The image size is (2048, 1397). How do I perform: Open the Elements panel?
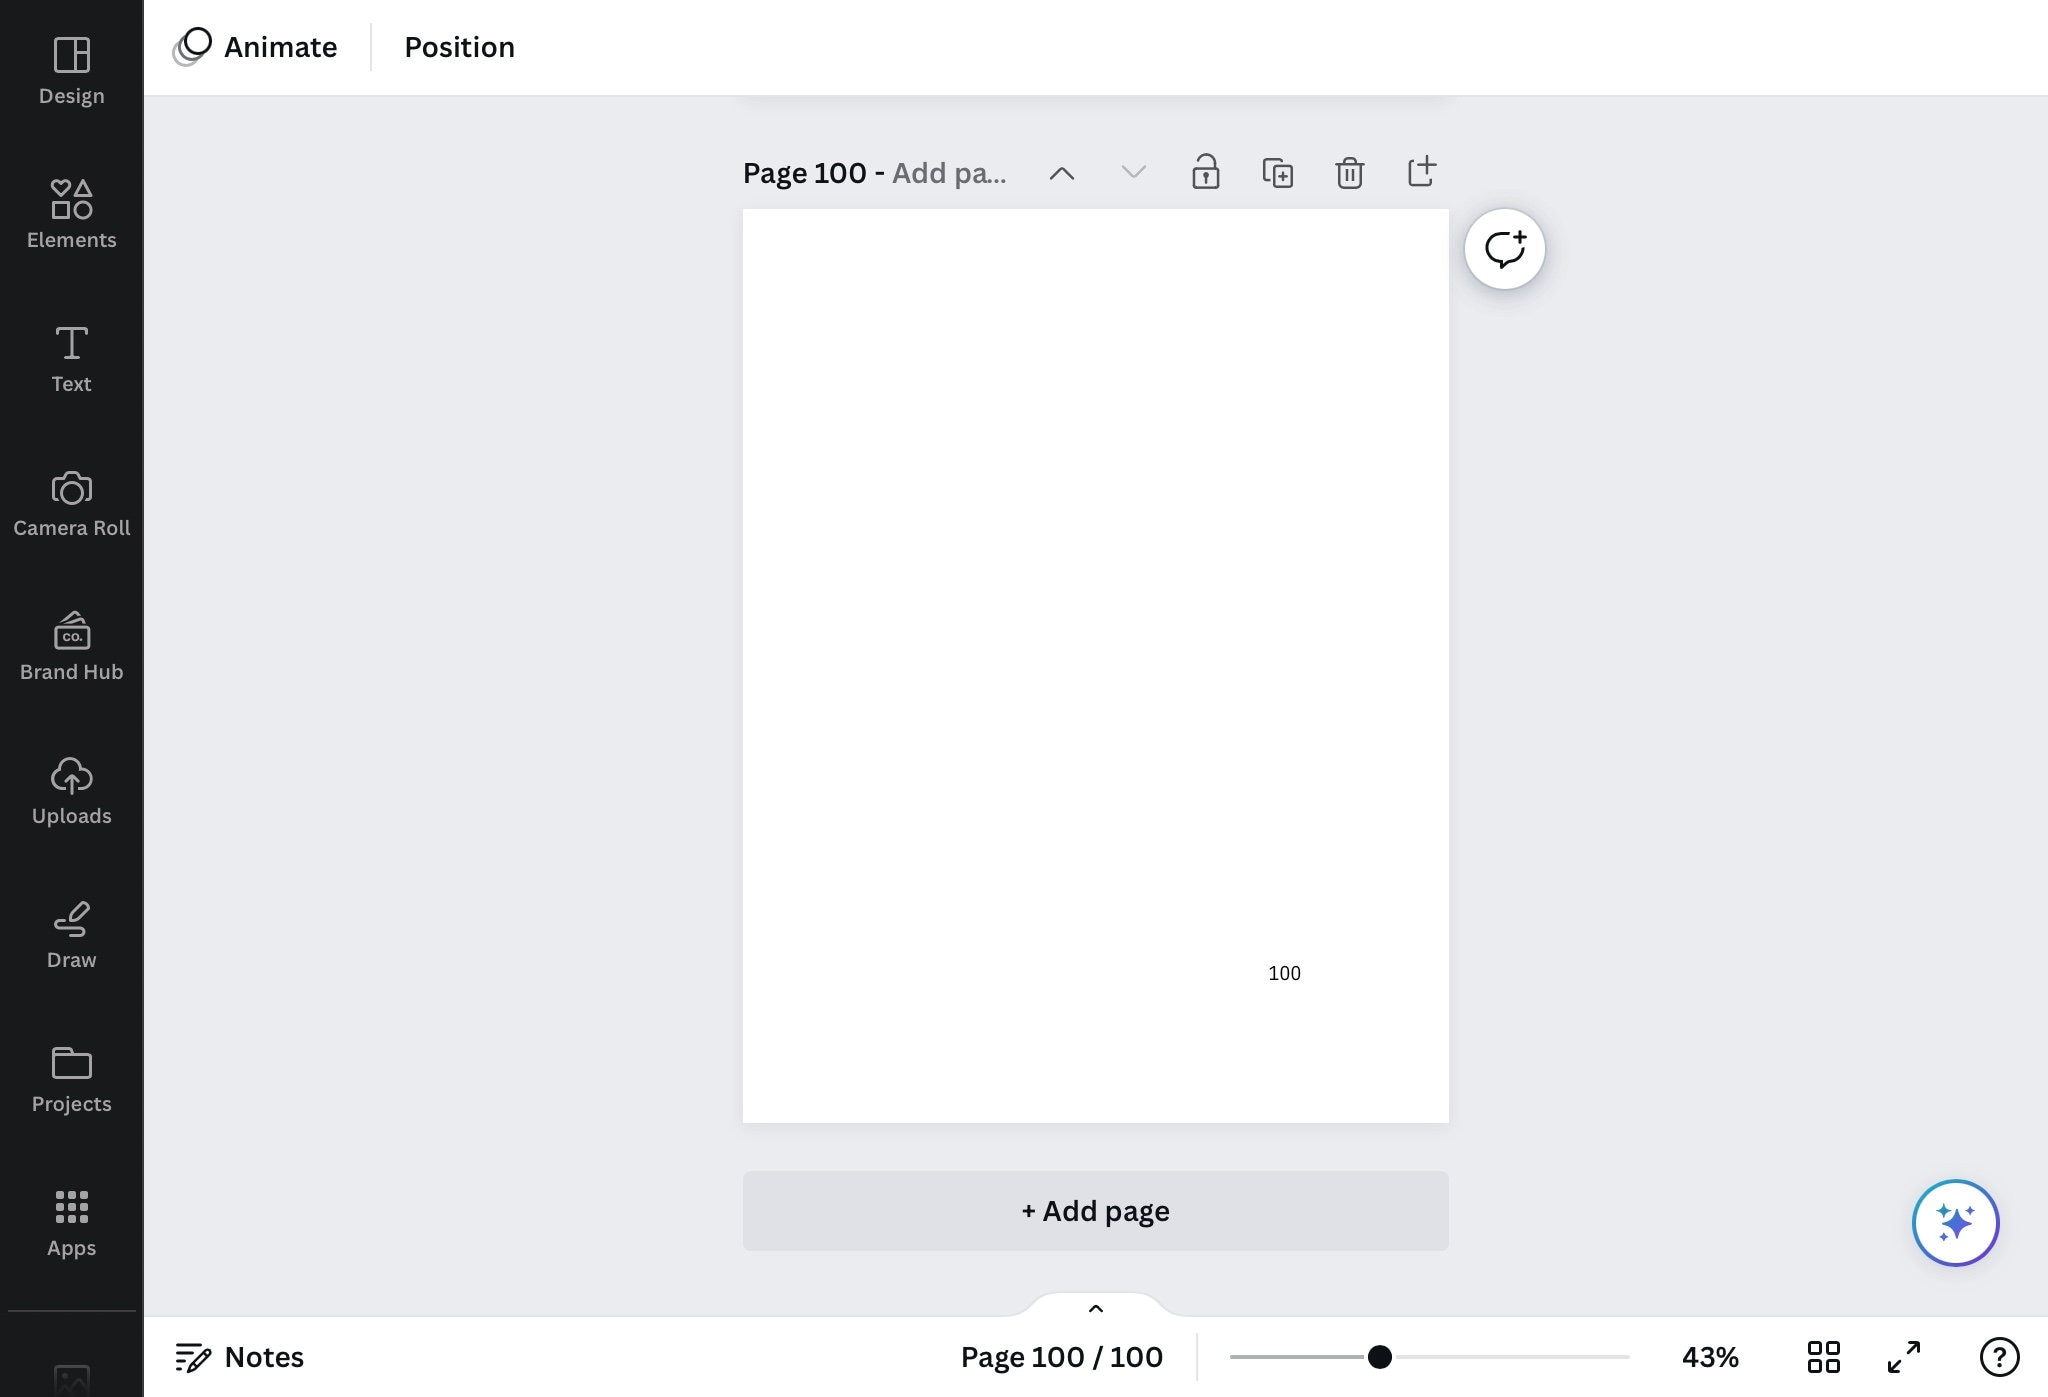click(71, 212)
